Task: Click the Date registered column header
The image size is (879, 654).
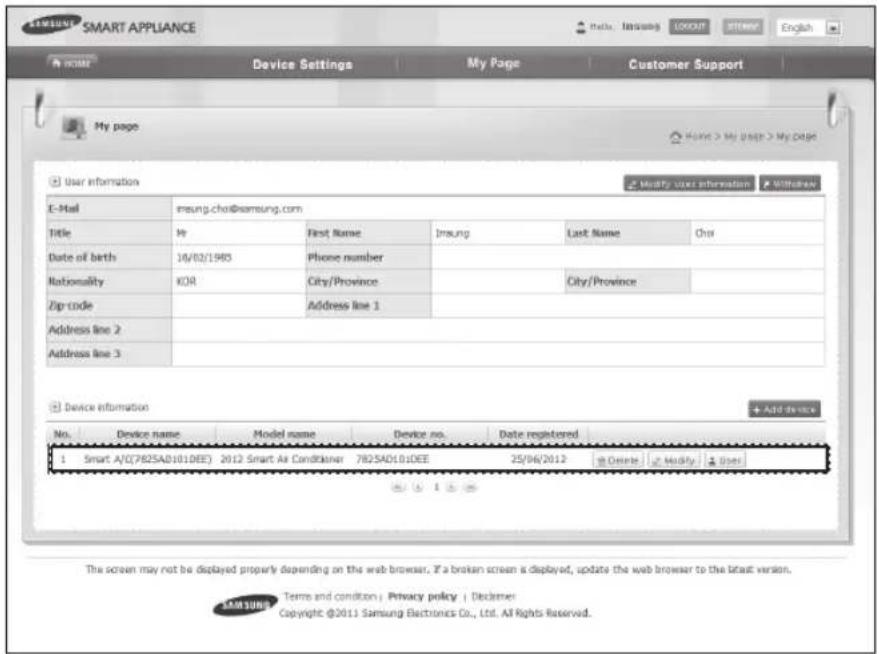Action: (538, 434)
